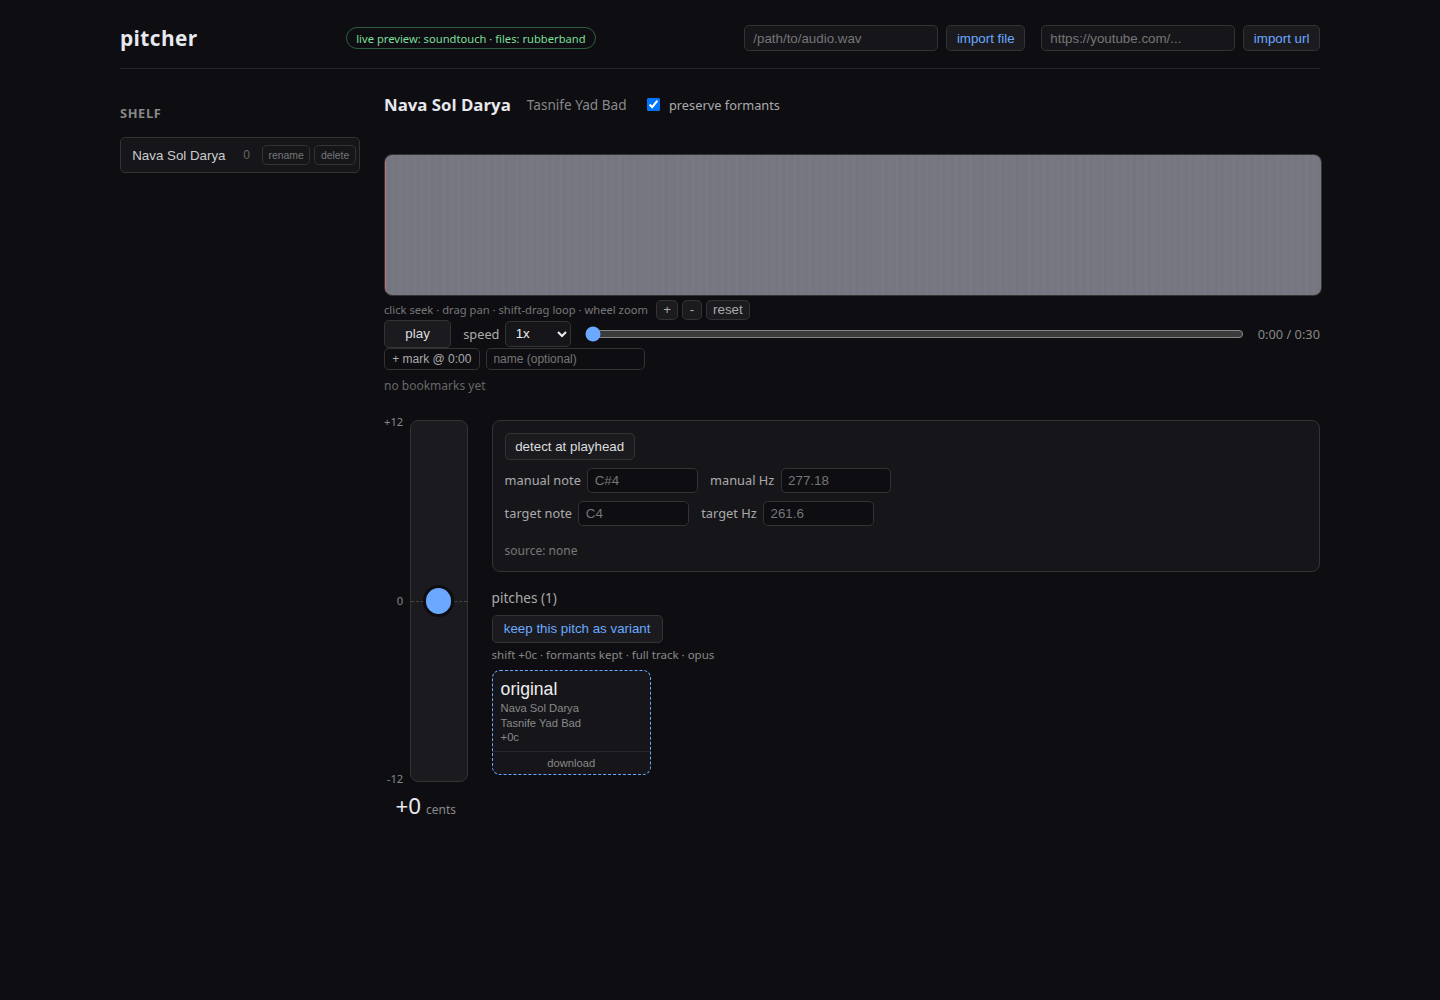This screenshot has width=1440, height=1000.
Task: Click the 'pitches (1)' heading
Action: pyautogui.click(x=524, y=598)
